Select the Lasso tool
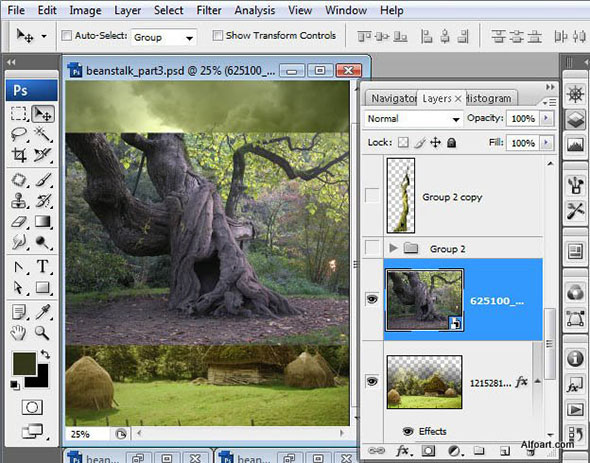Image resolution: width=590 pixels, height=463 pixels. (x=19, y=134)
